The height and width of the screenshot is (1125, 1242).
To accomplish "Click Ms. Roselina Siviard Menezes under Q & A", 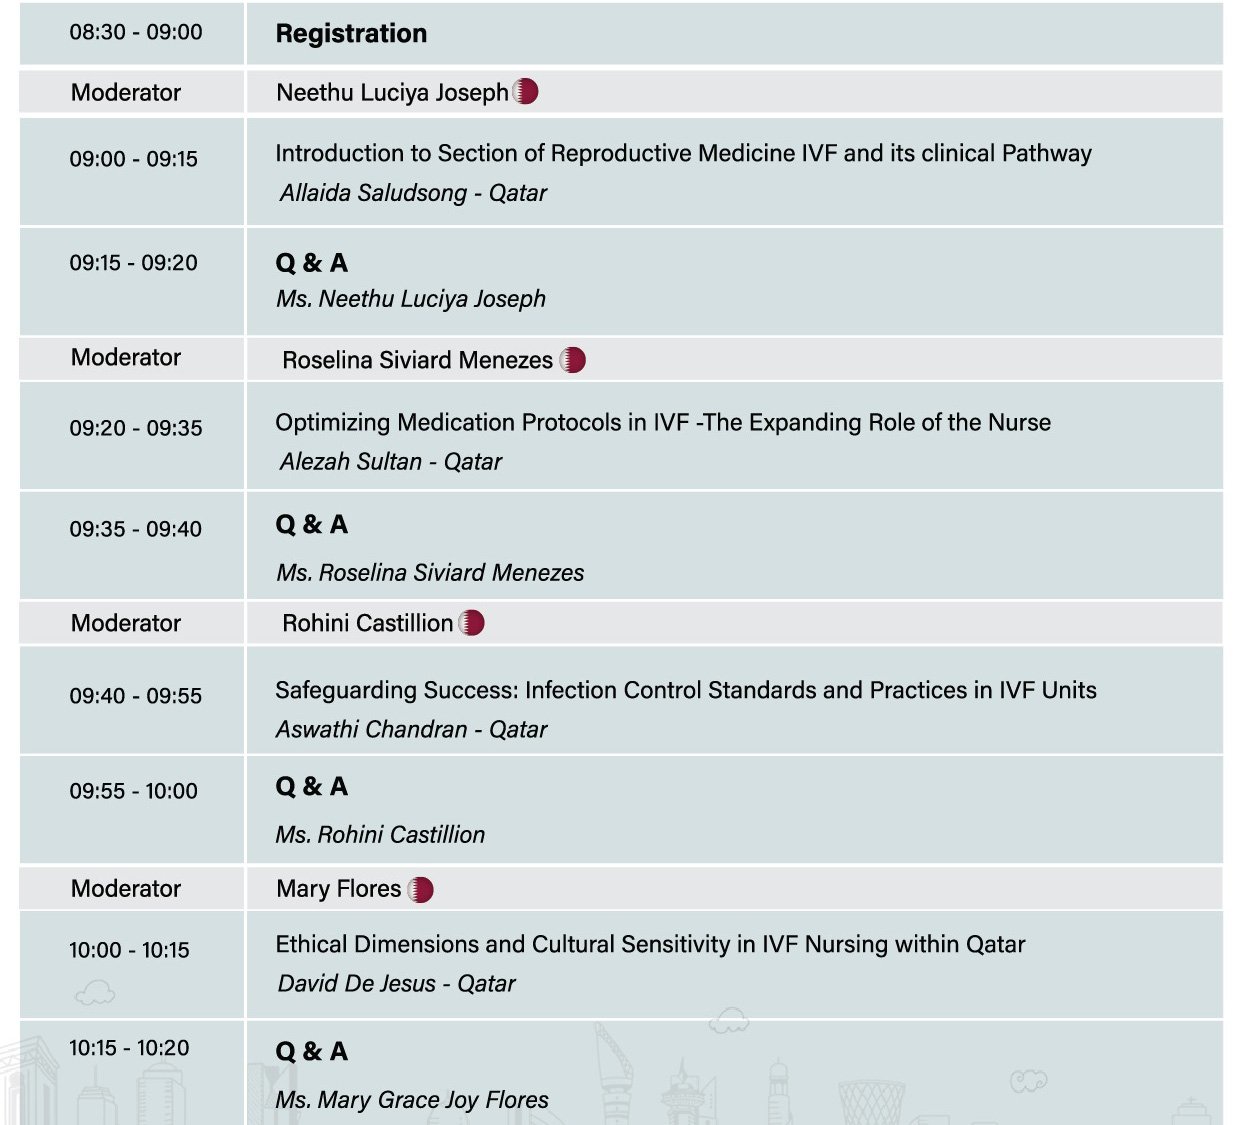I will coord(430,573).
